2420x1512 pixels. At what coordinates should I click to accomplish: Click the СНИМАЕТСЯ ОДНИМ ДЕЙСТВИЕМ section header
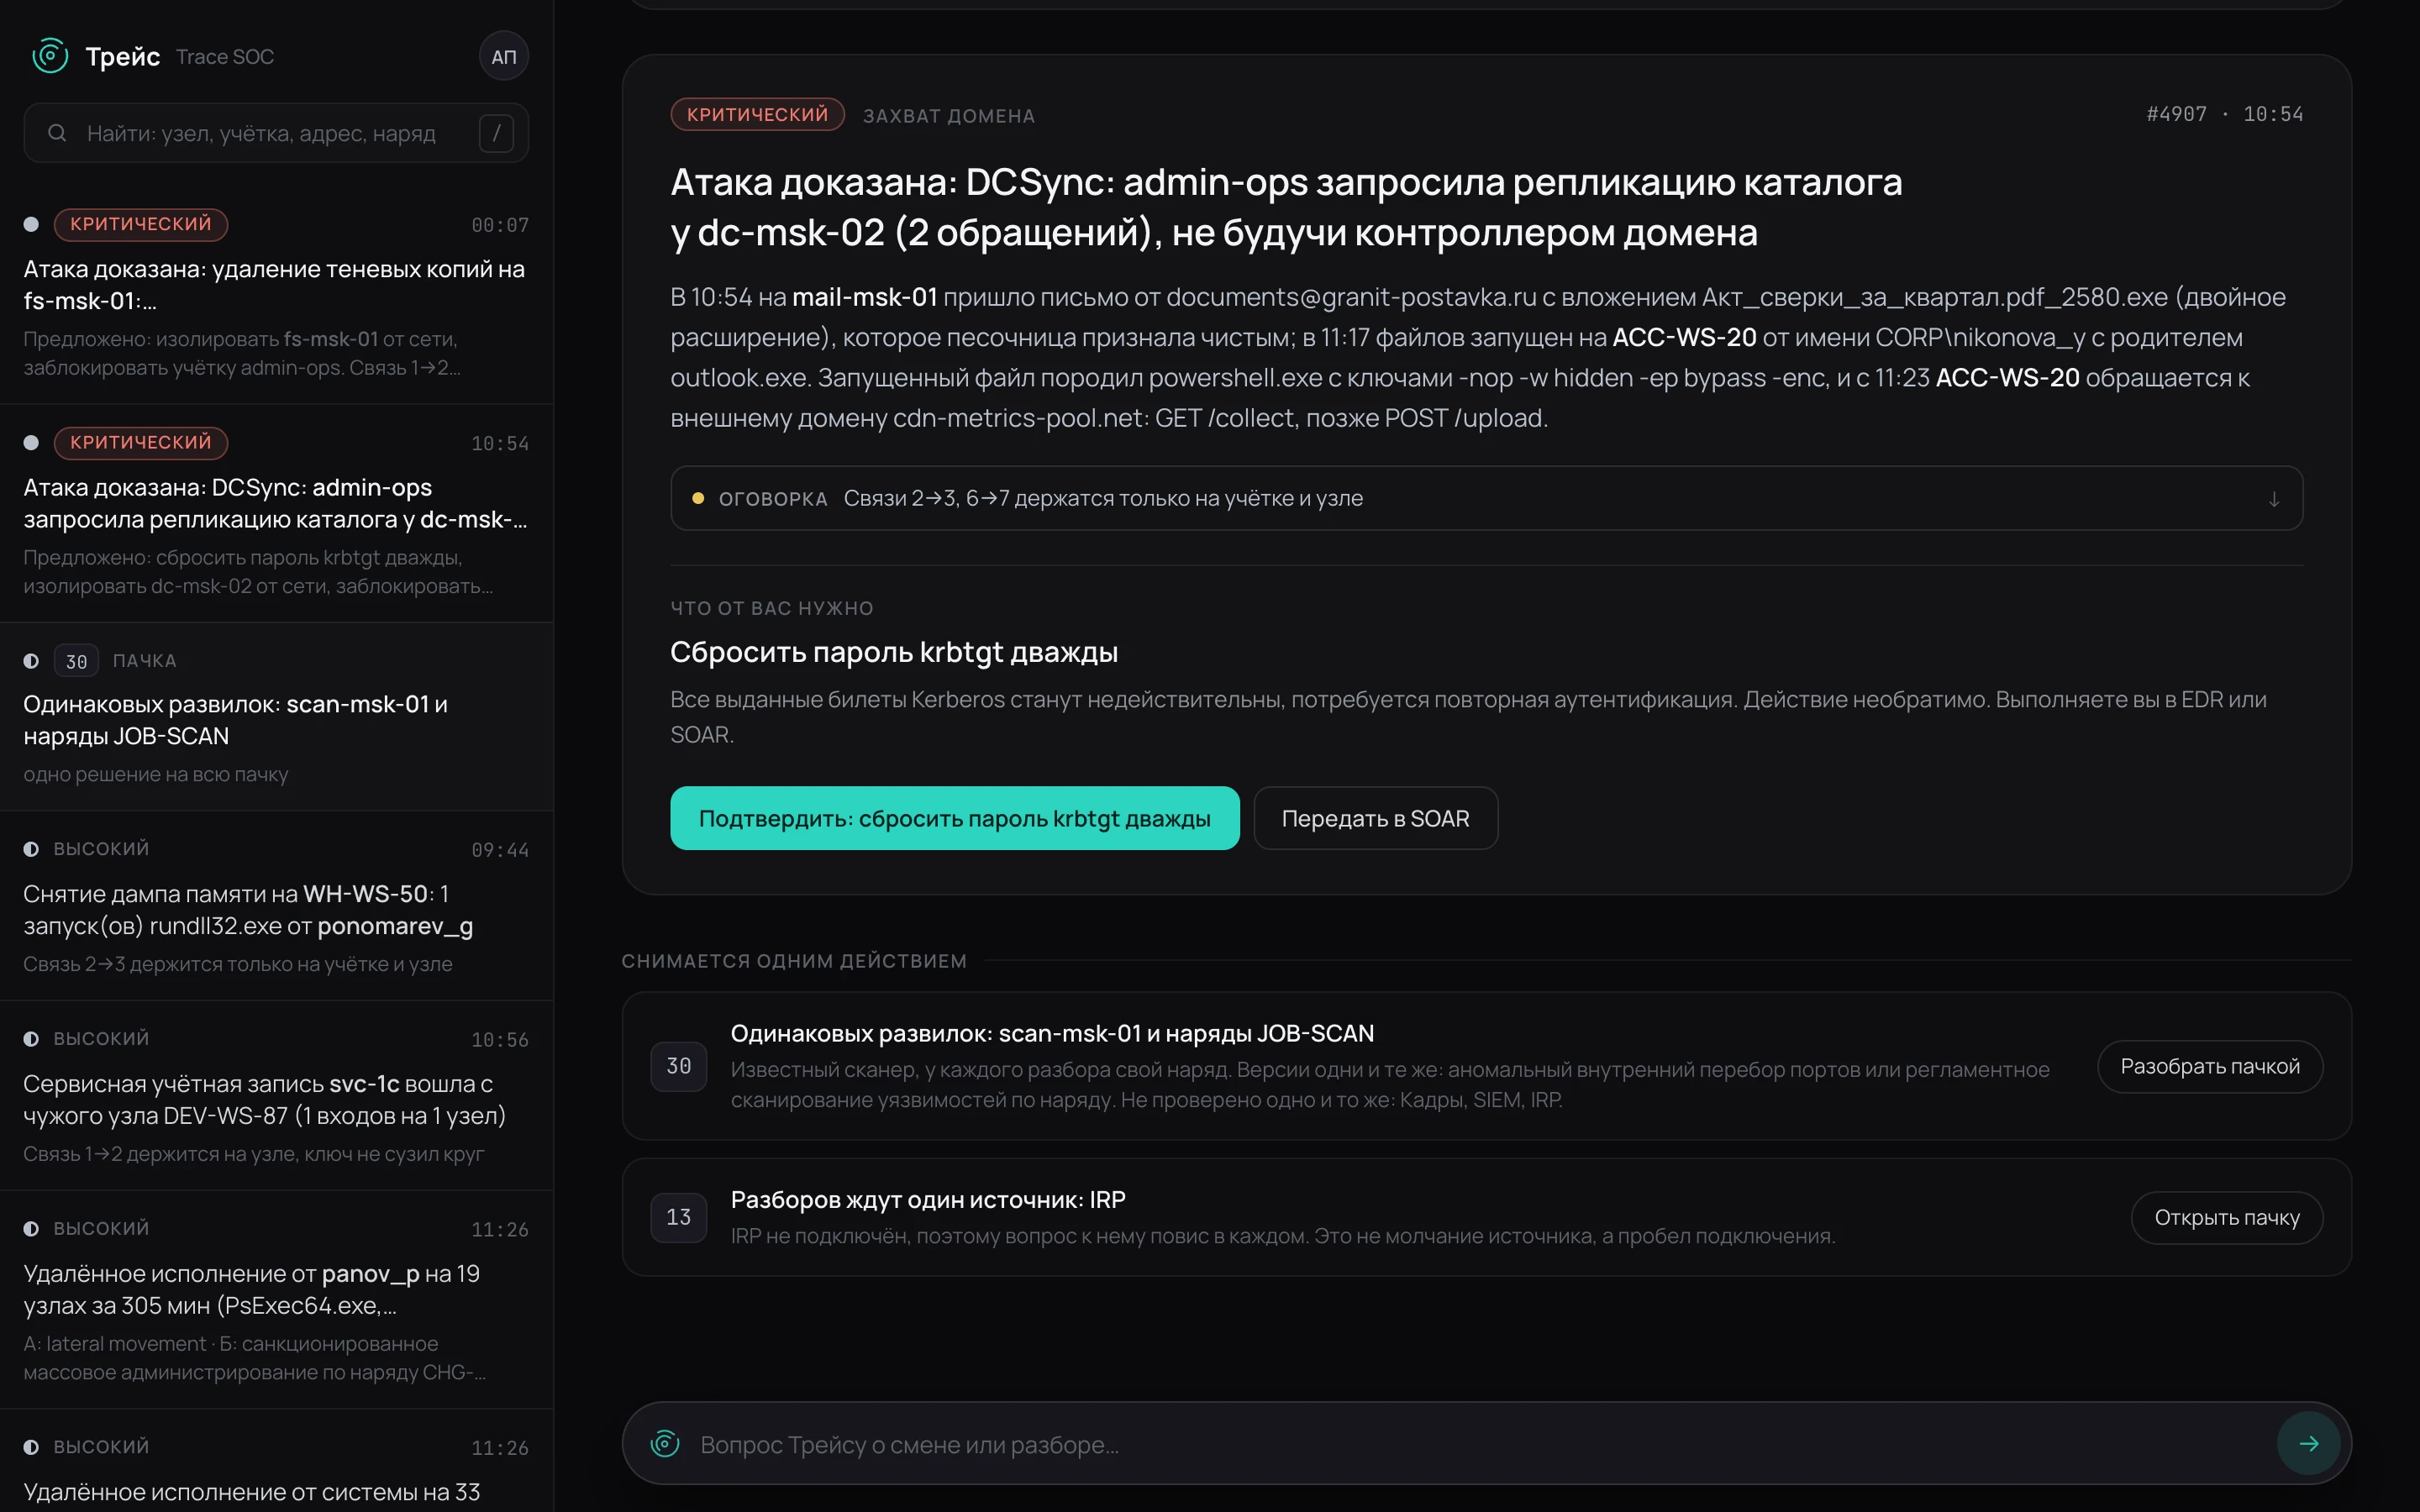coord(794,961)
